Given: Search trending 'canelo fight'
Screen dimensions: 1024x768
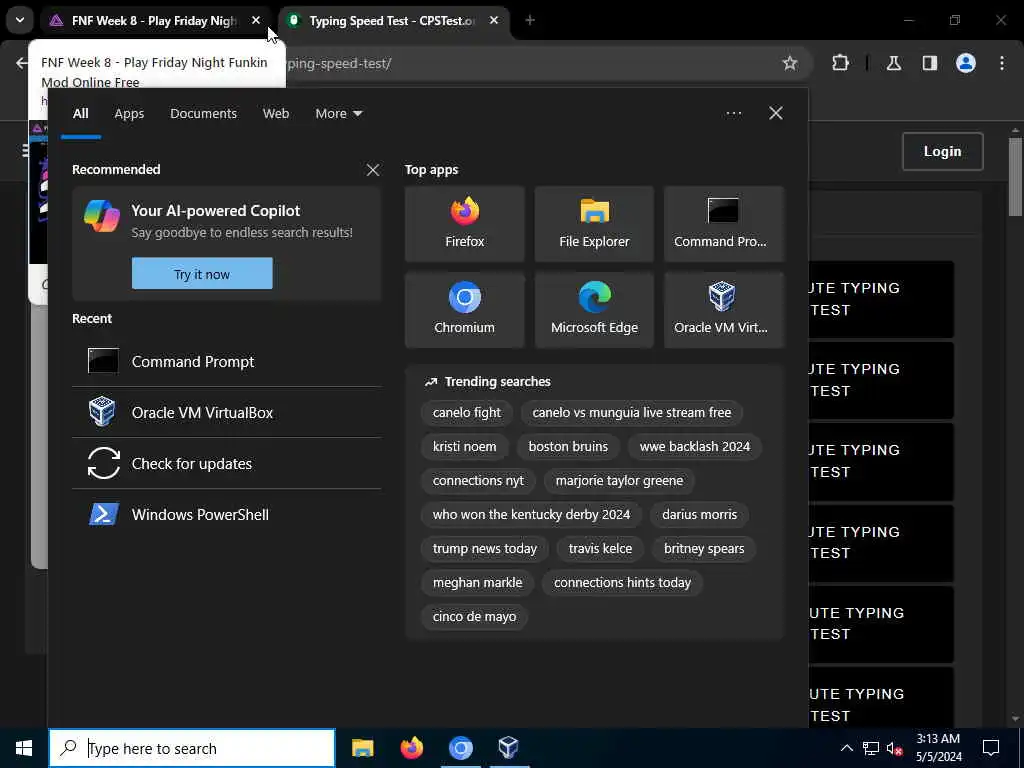Looking at the screenshot, I should (x=466, y=412).
